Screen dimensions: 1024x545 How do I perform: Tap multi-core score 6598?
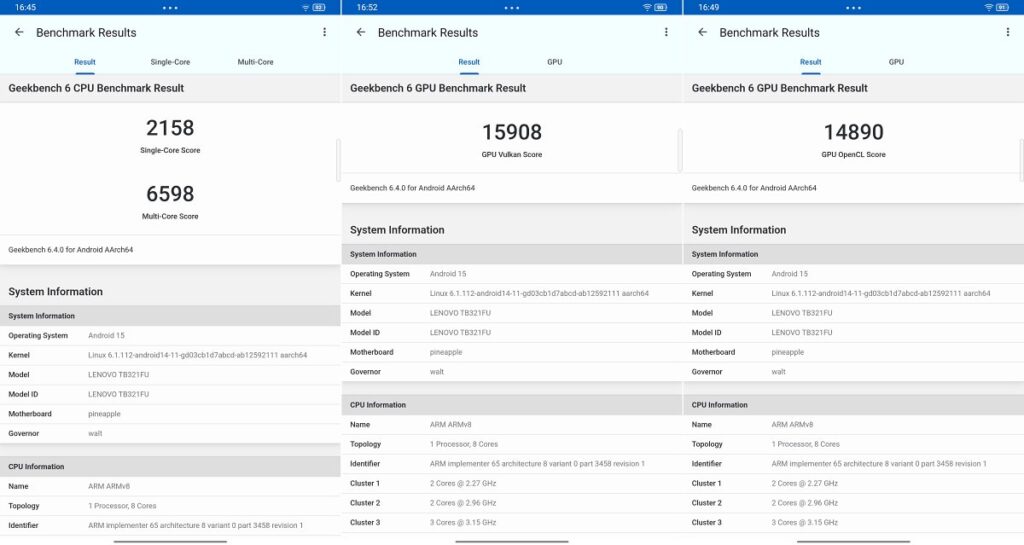170,194
